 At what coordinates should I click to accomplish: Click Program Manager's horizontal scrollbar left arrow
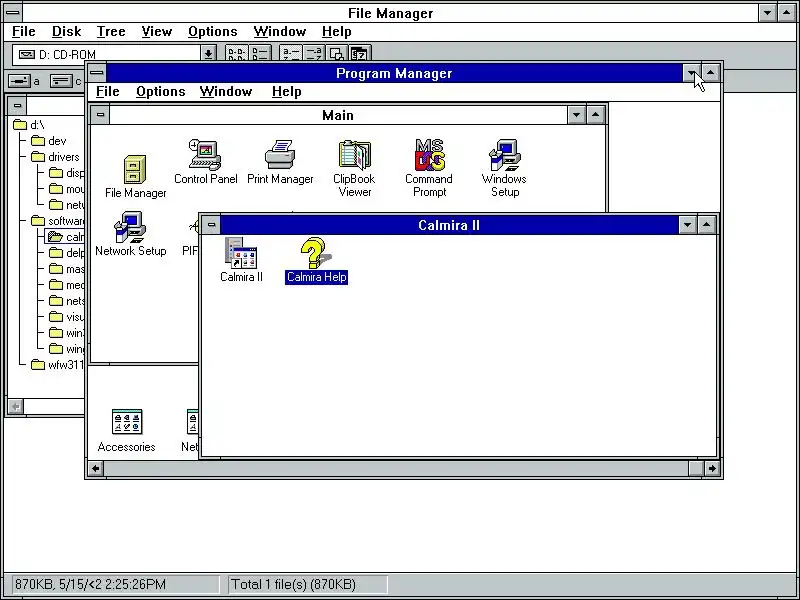click(95, 468)
